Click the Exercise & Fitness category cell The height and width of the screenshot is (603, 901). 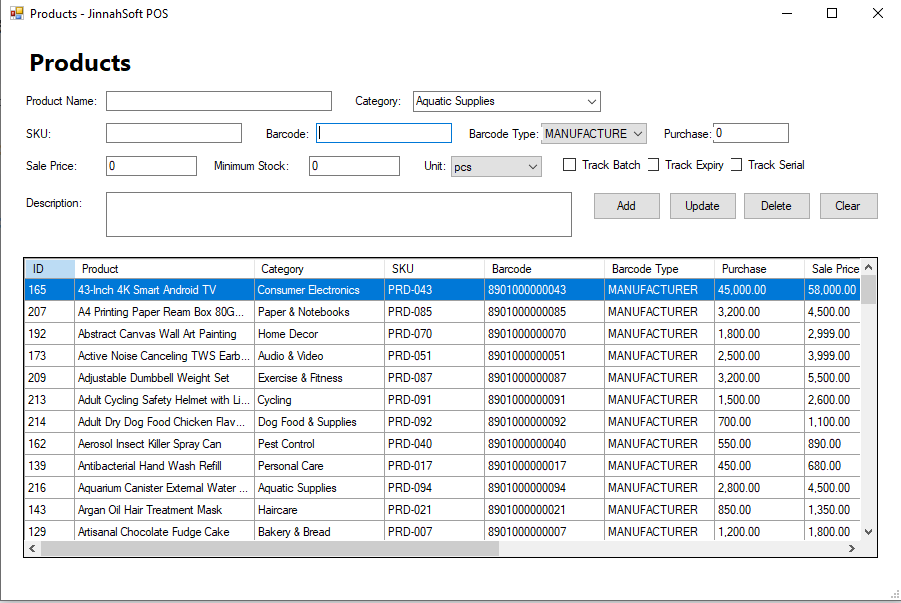pos(319,378)
